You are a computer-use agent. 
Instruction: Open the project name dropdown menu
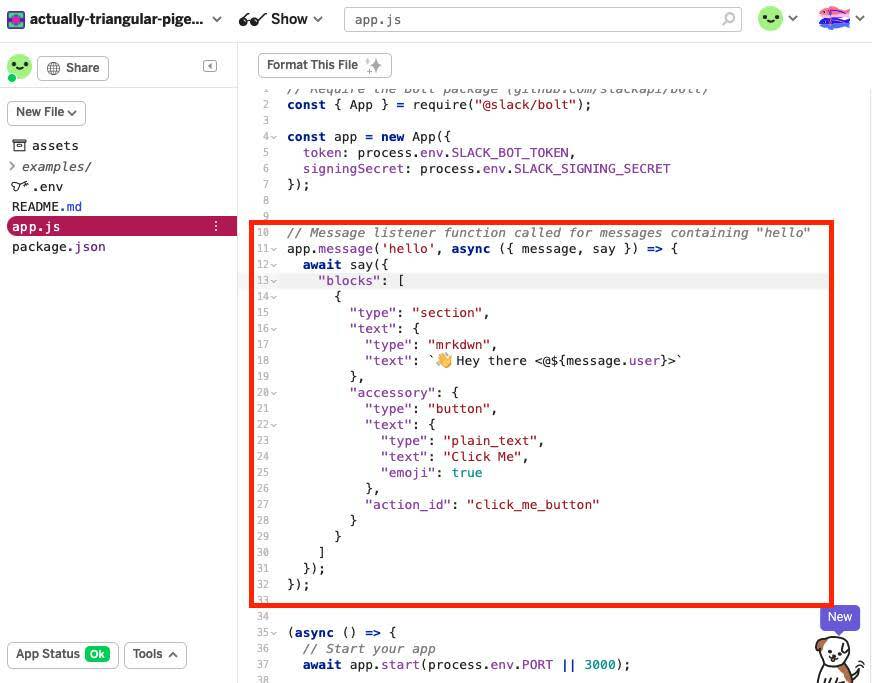click(217, 18)
